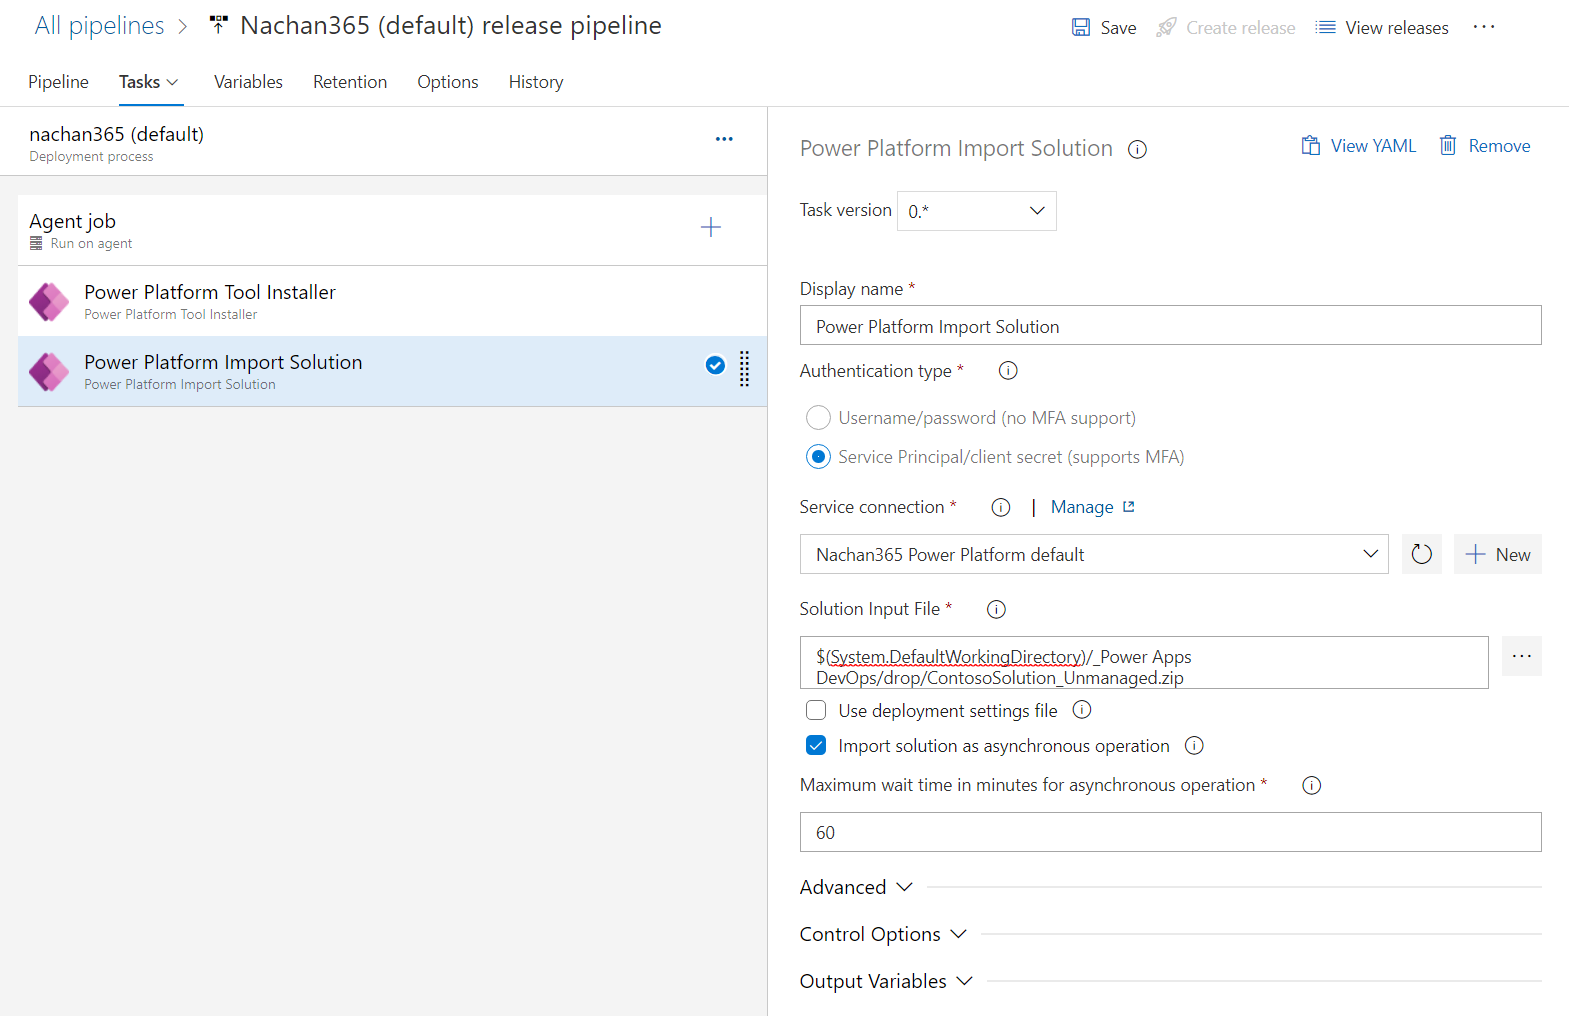Screen dimensions: 1569x1016
Task: Expand the Control Options section
Action: point(883,934)
